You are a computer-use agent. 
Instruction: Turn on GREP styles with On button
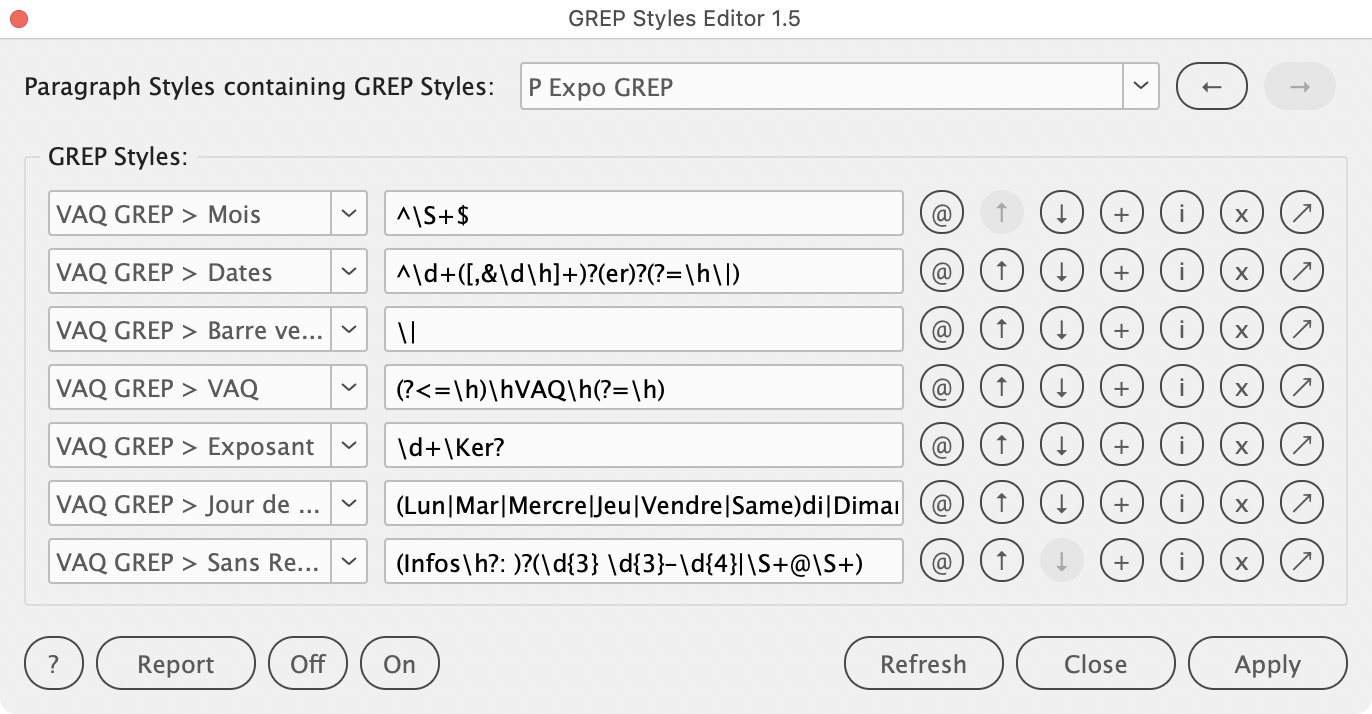[x=399, y=664]
